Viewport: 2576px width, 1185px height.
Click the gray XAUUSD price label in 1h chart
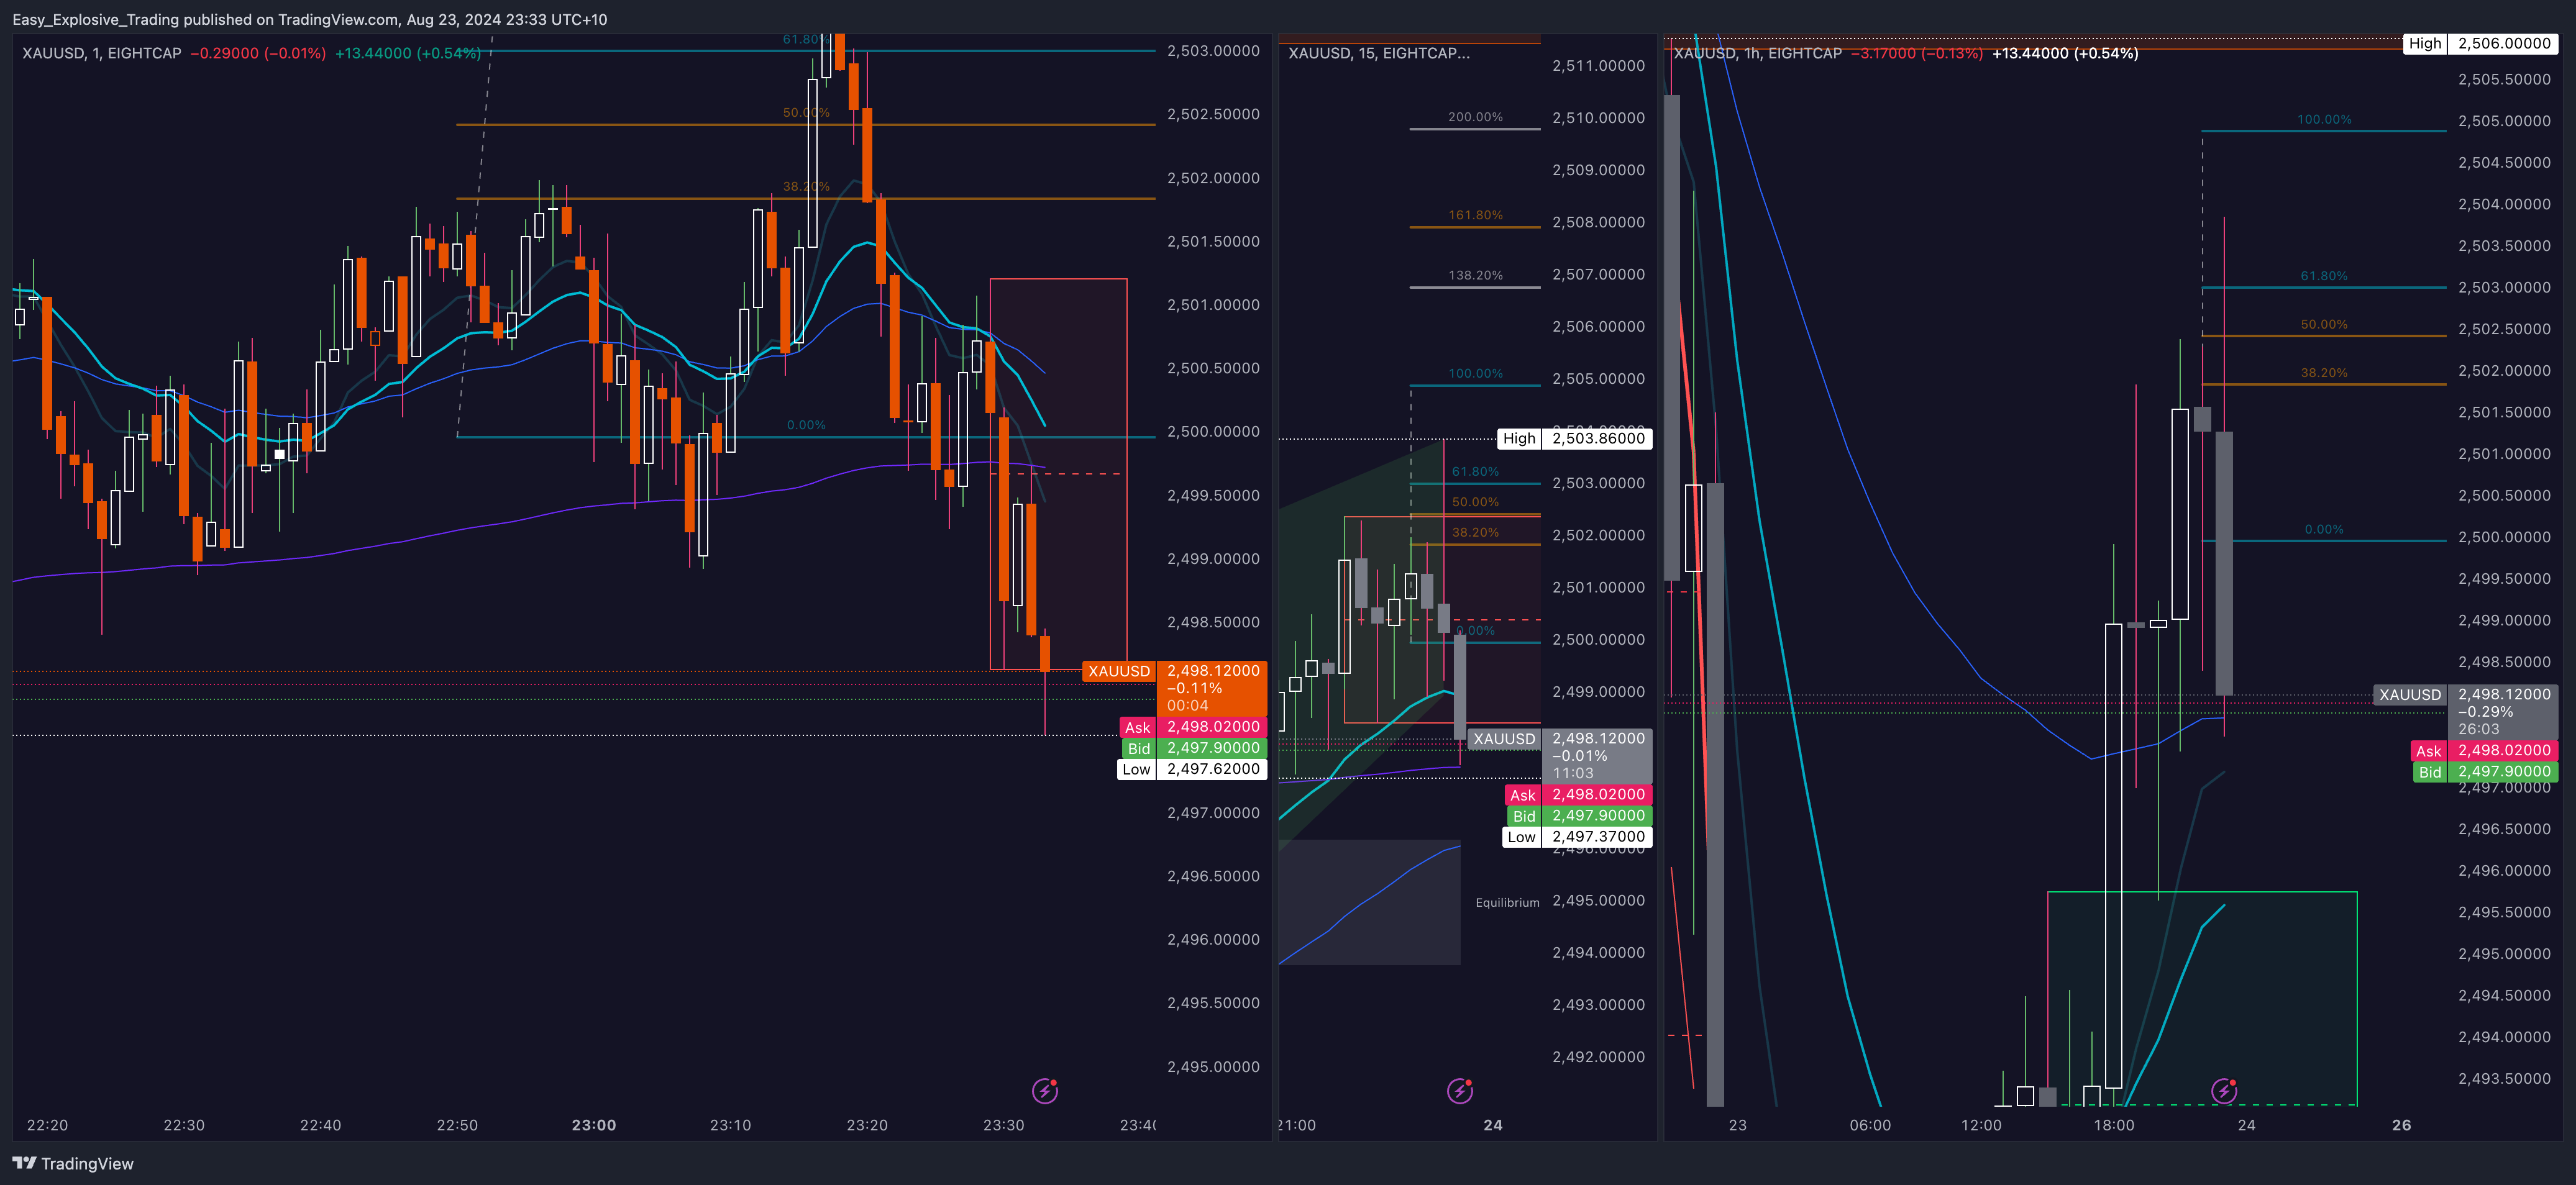coord(2465,711)
